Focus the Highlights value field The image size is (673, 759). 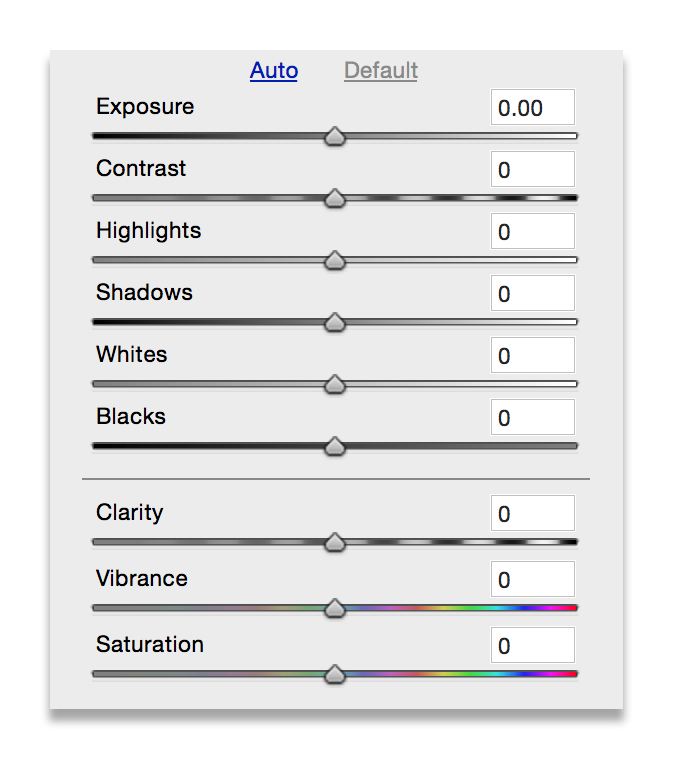532,232
